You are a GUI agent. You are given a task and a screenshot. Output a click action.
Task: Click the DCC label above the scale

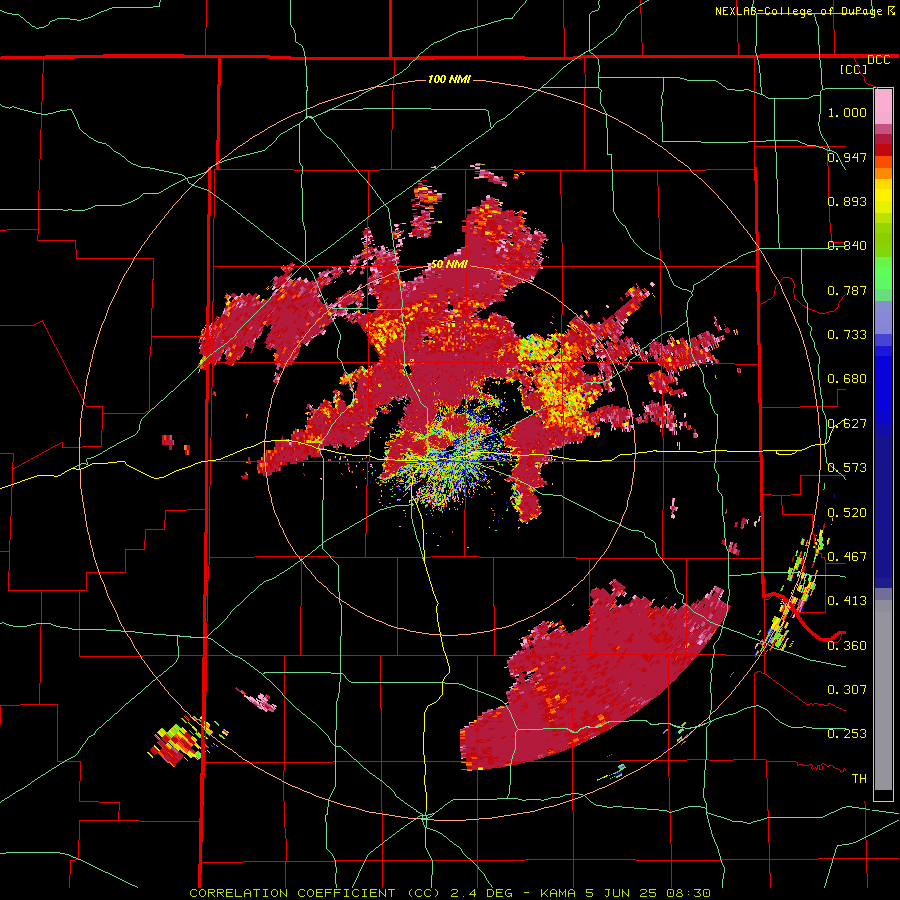878,60
